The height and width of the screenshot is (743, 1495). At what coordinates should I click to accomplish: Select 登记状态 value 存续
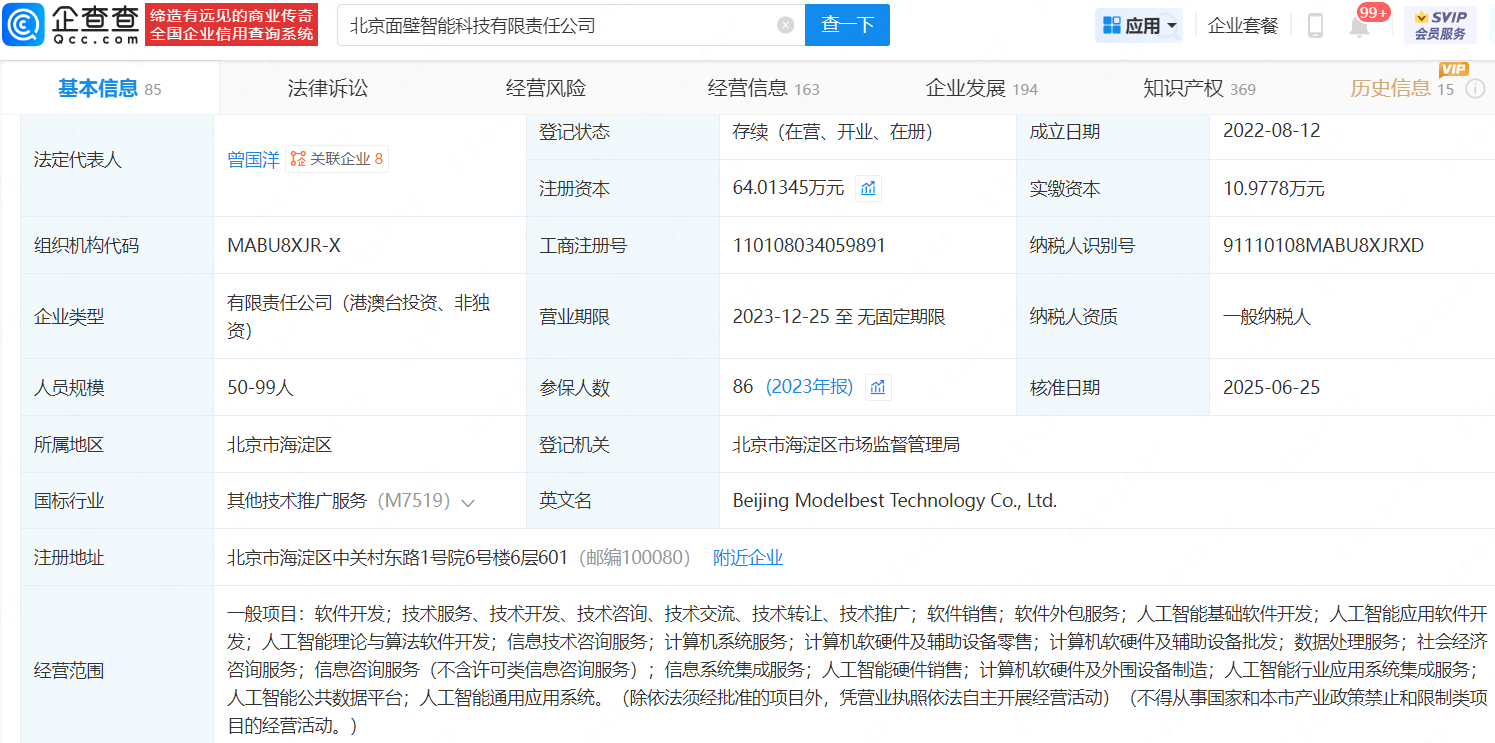(x=832, y=131)
